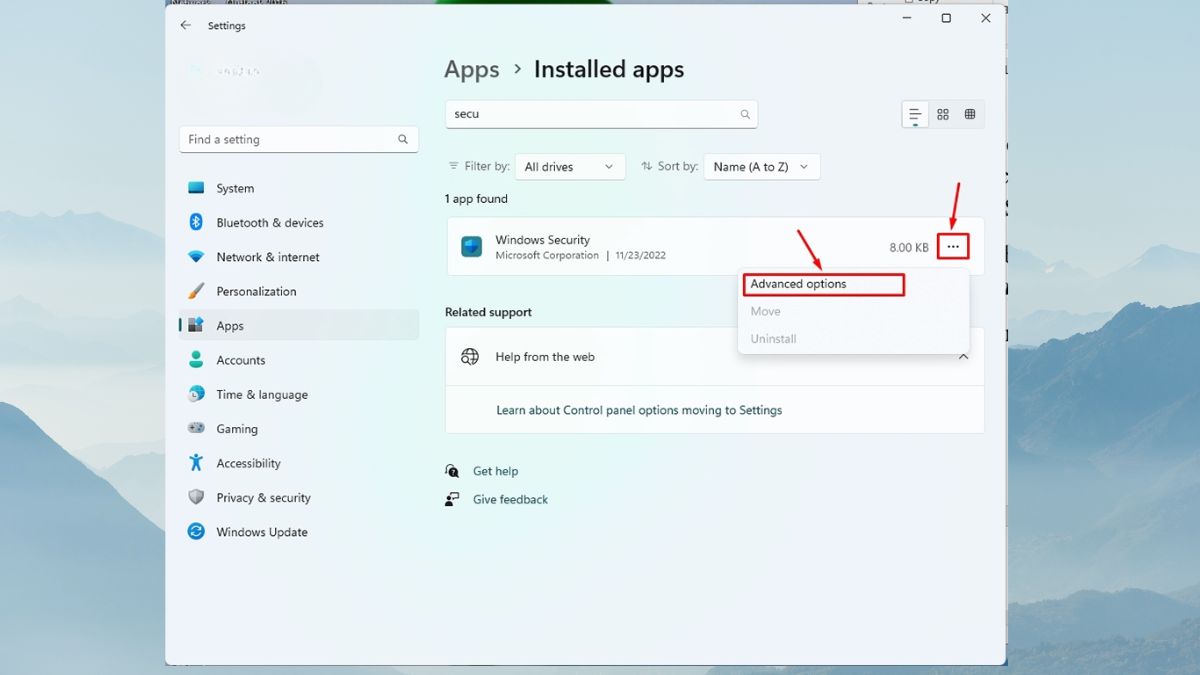Open Learn about Control panel options link
The image size is (1200, 675).
(639, 410)
